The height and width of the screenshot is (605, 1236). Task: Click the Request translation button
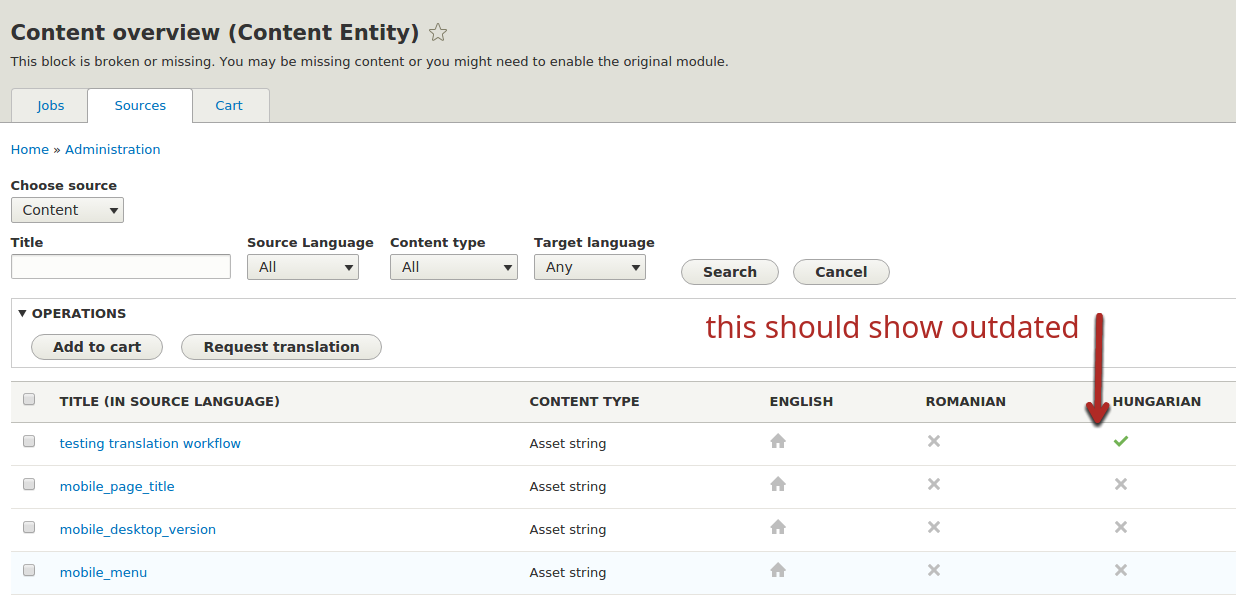(x=281, y=347)
